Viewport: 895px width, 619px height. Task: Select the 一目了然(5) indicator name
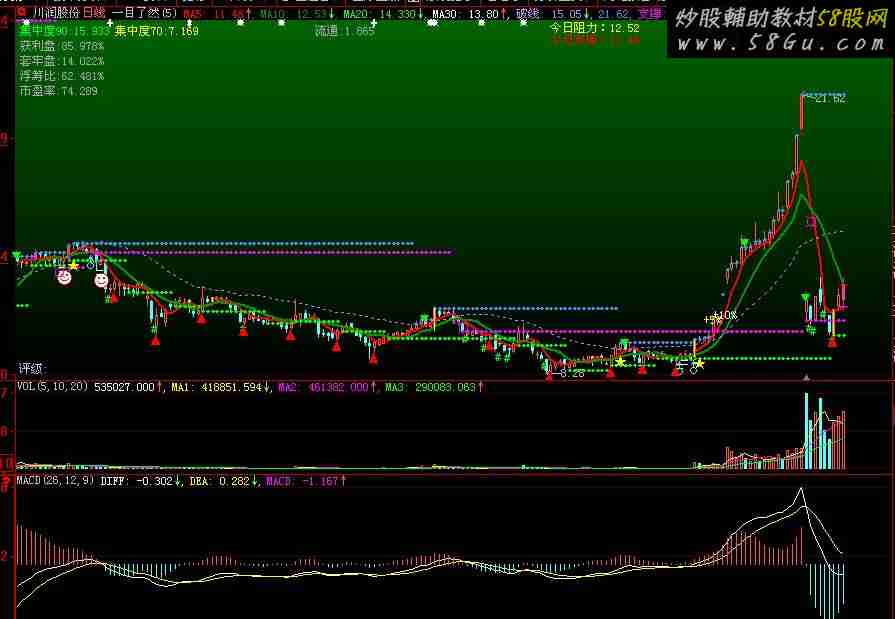pos(144,13)
